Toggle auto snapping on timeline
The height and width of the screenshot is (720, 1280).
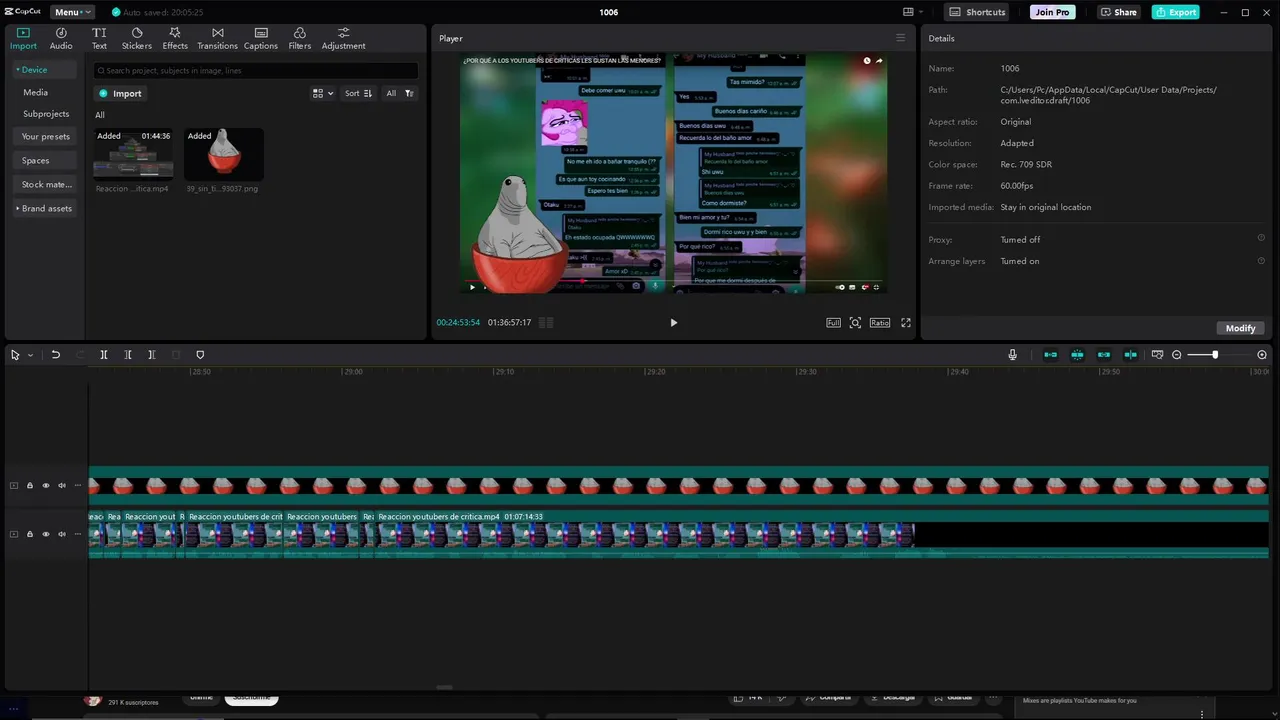pos(1077,355)
